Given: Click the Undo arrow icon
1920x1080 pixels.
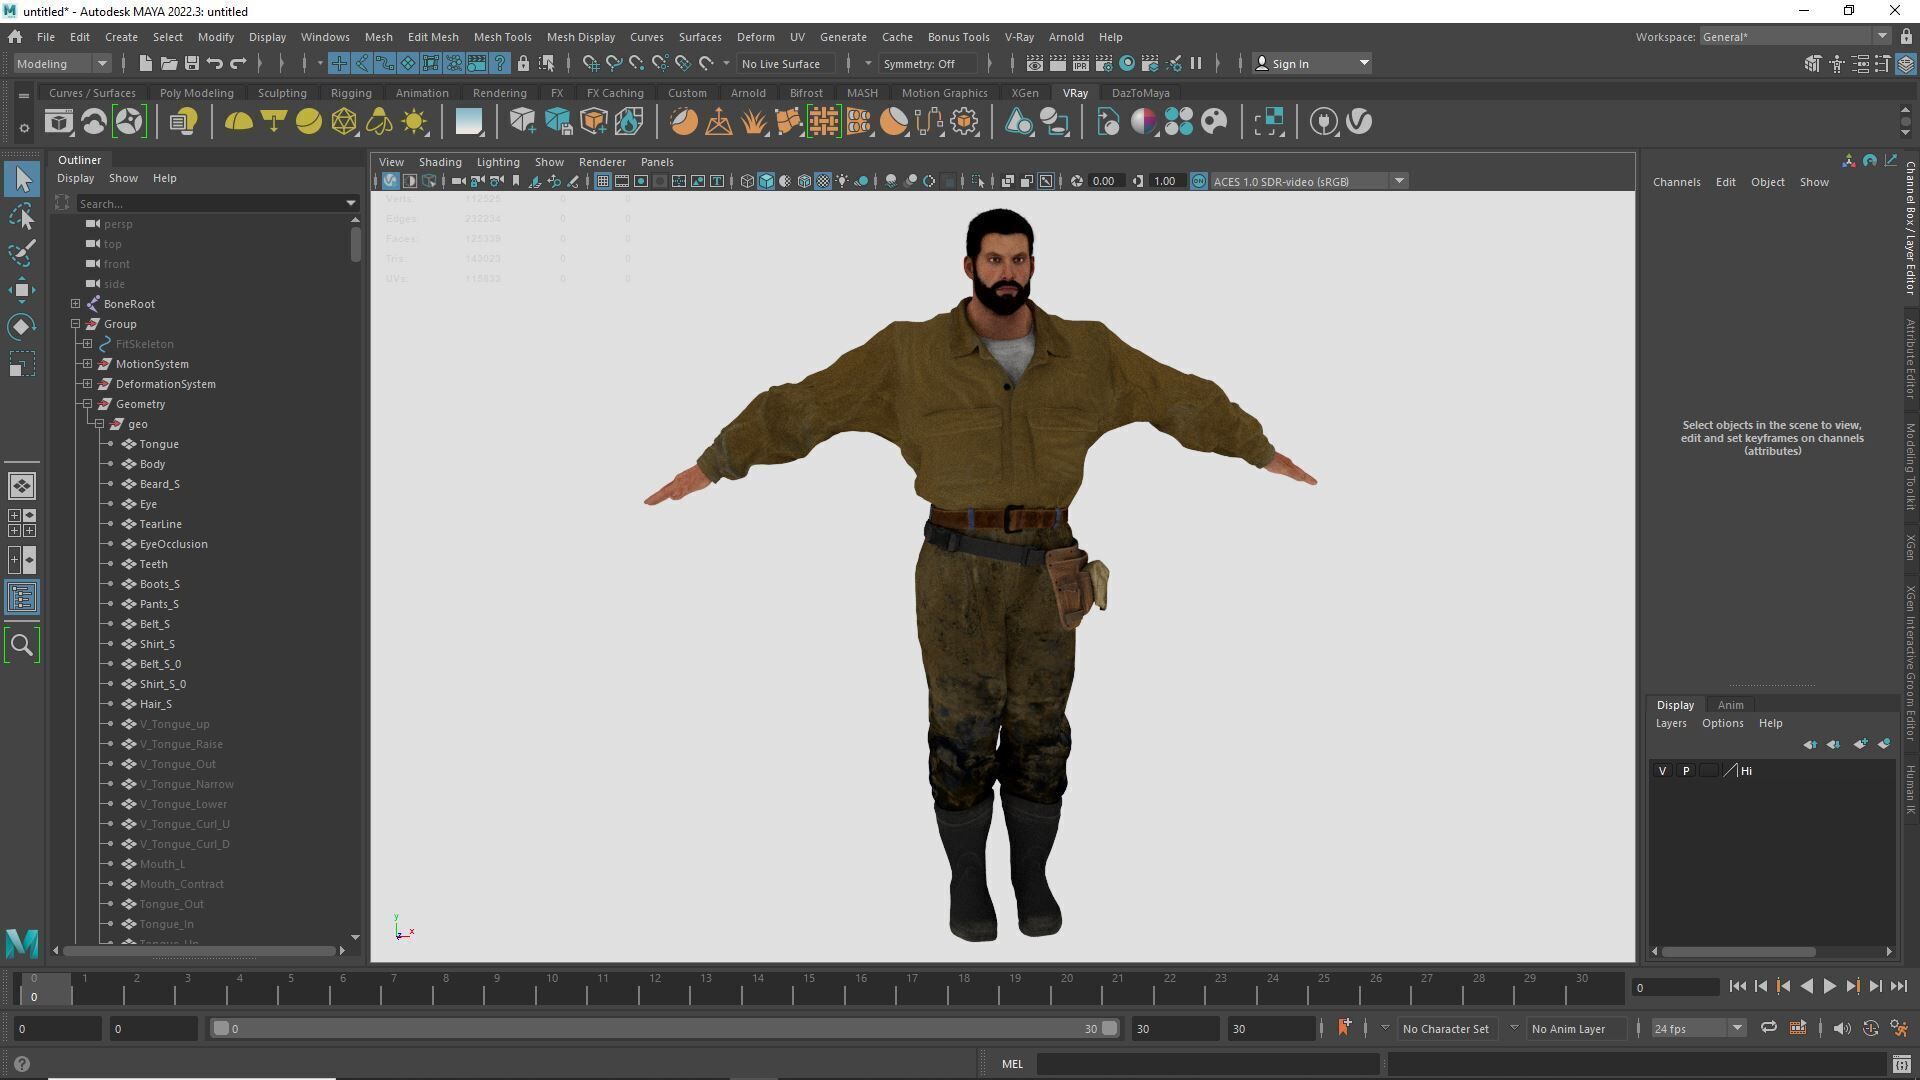Looking at the screenshot, I should click(x=214, y=64).
